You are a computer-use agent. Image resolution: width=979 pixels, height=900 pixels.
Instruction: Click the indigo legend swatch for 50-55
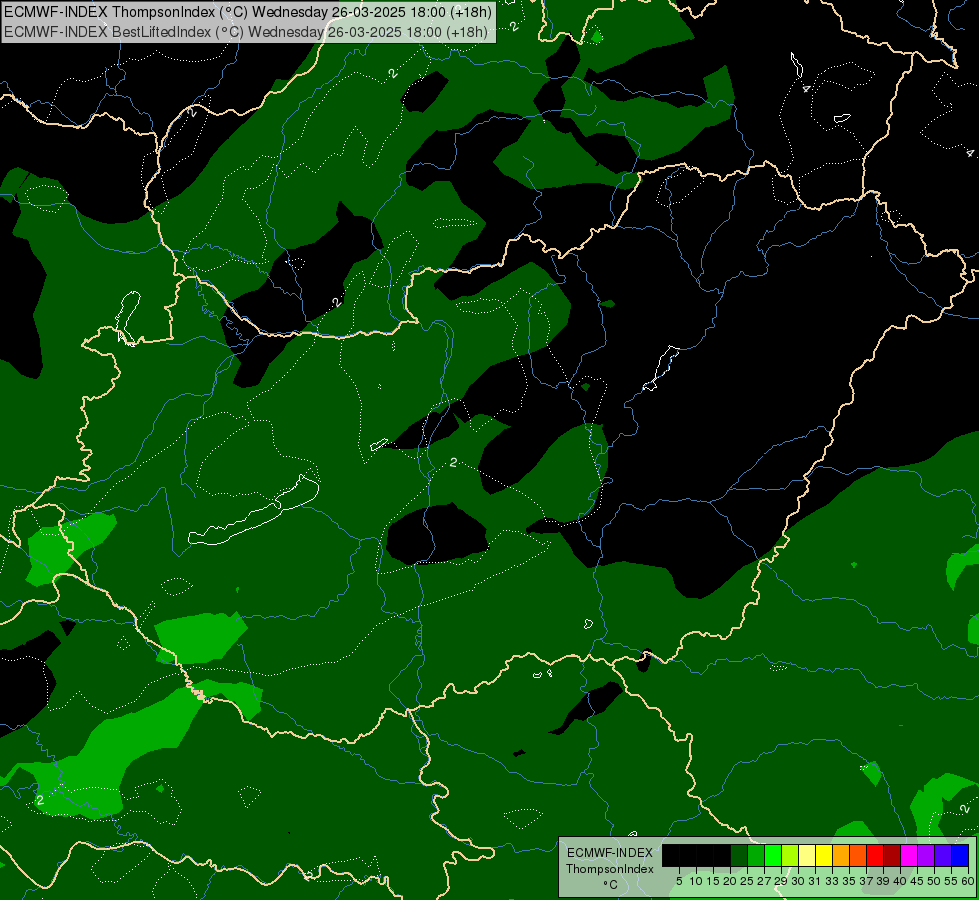click(x=943, y=855)
